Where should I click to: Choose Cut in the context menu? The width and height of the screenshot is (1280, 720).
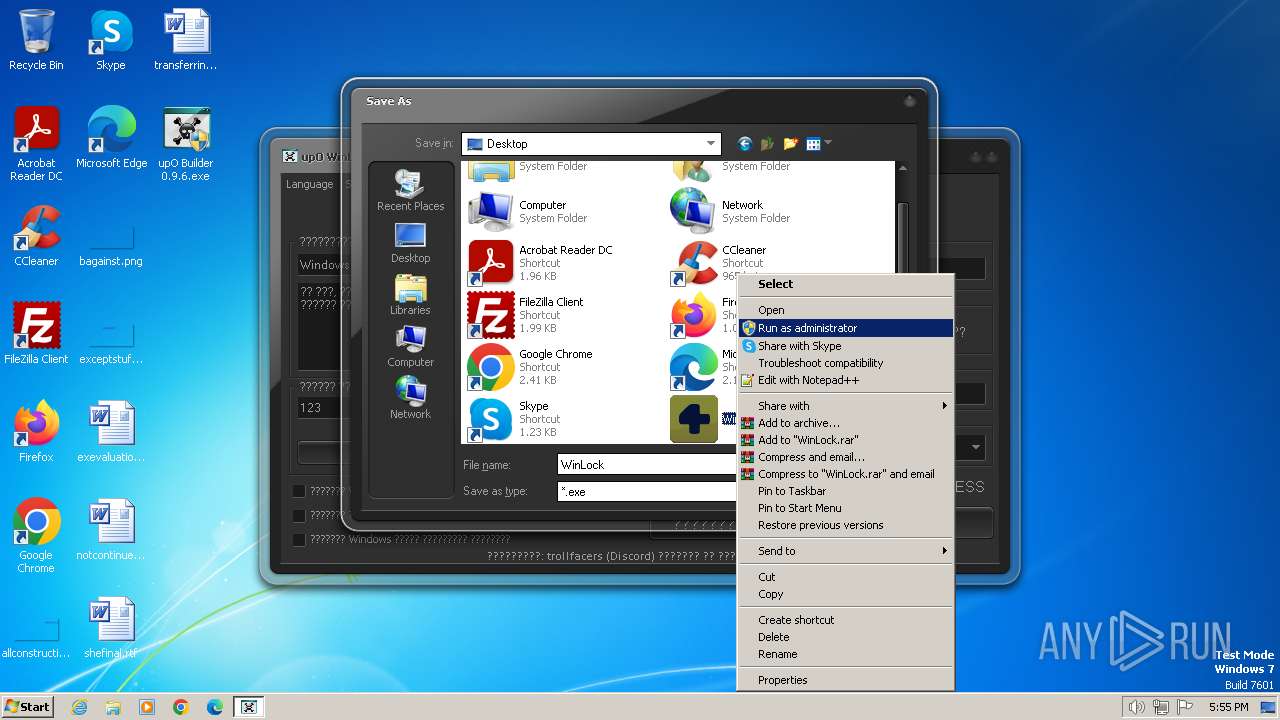(x=845, y=577)
